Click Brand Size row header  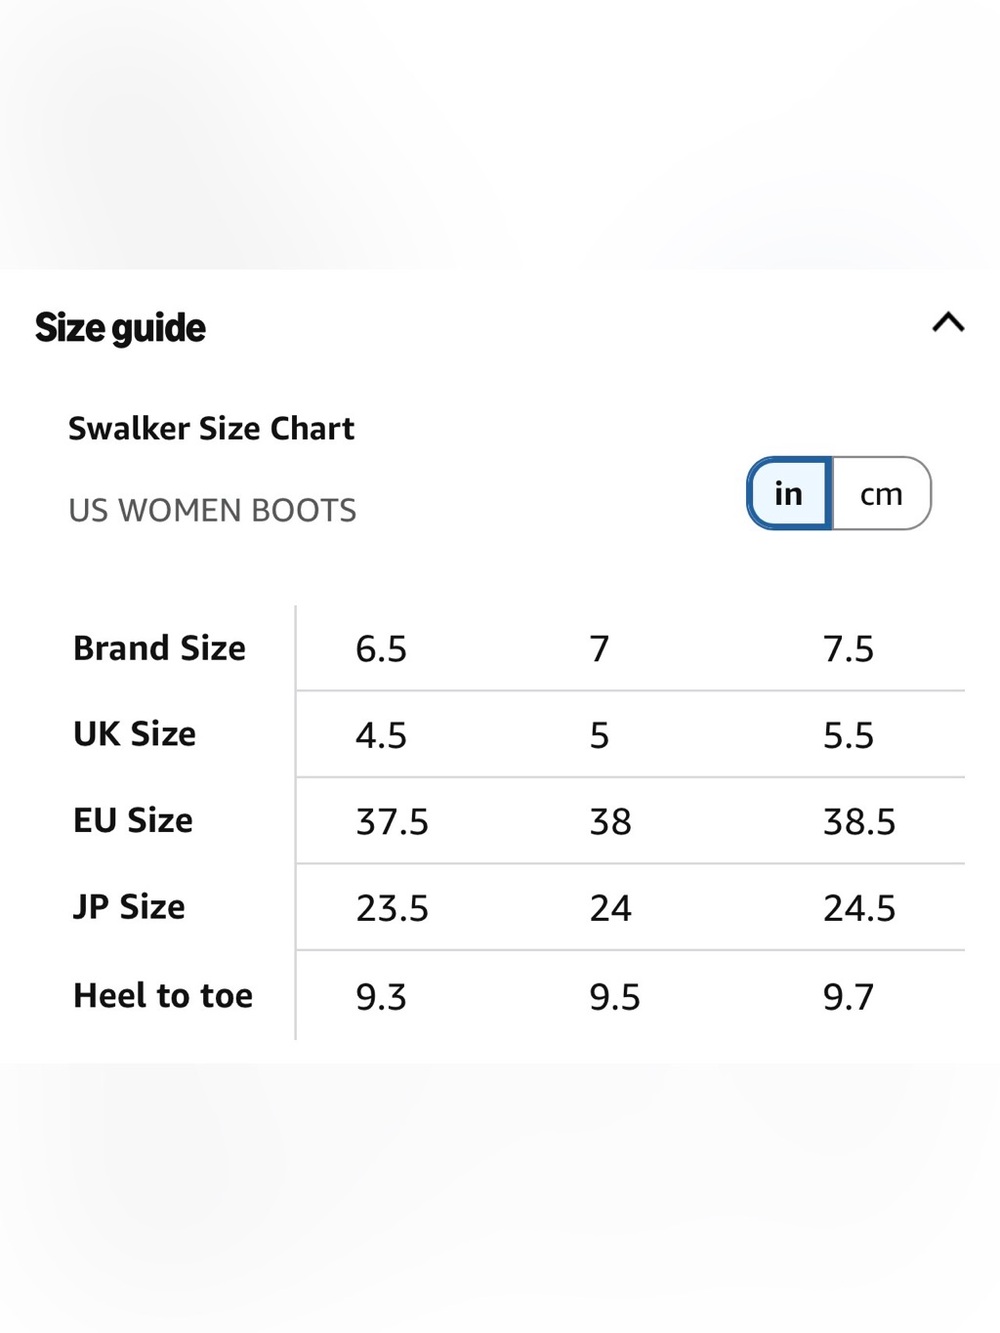click(x=159, y=648)
